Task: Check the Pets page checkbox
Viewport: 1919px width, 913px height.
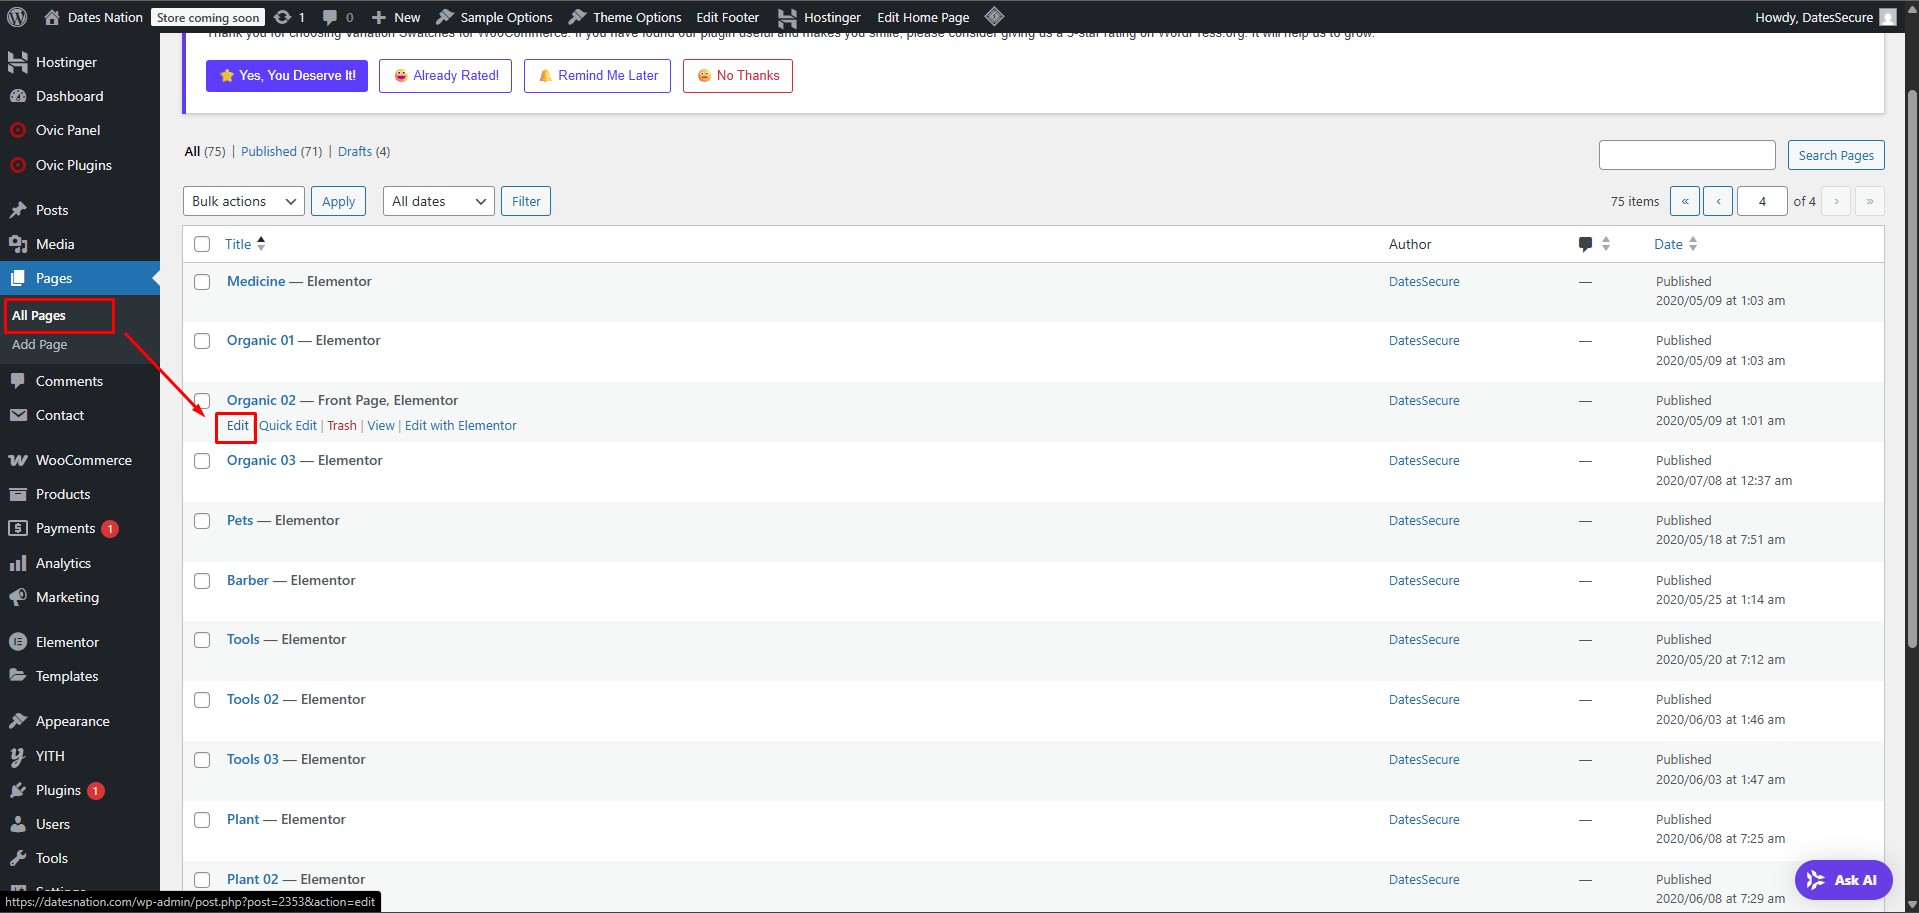Action: pos(202,521)
